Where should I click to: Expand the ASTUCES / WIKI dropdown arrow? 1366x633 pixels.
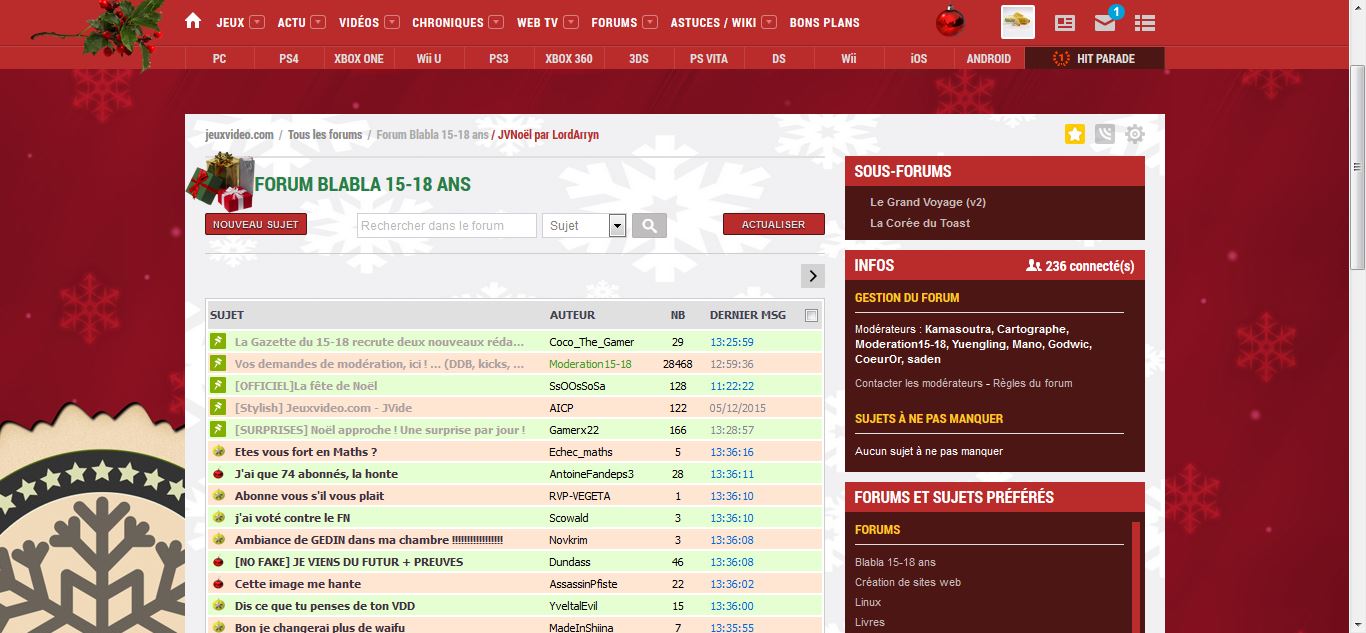[x=769, y=22]
